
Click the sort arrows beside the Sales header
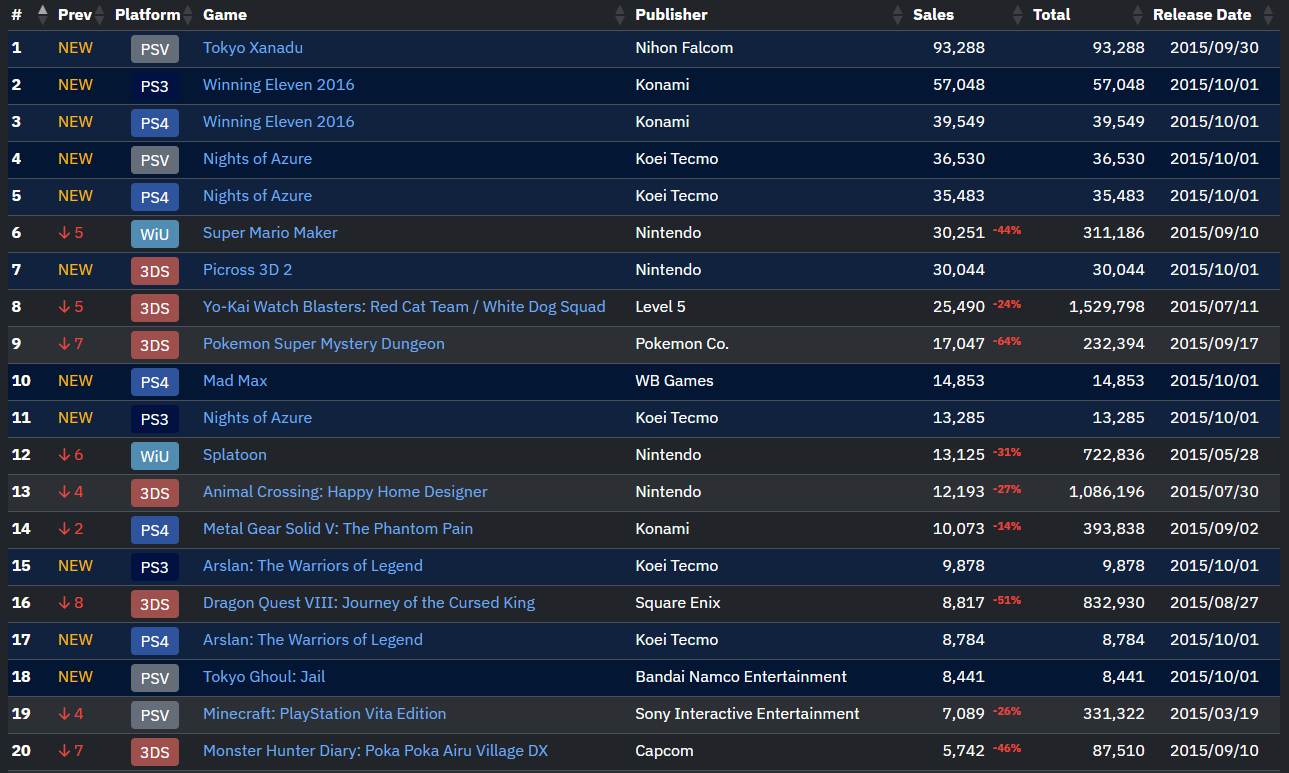[1018, 15]
